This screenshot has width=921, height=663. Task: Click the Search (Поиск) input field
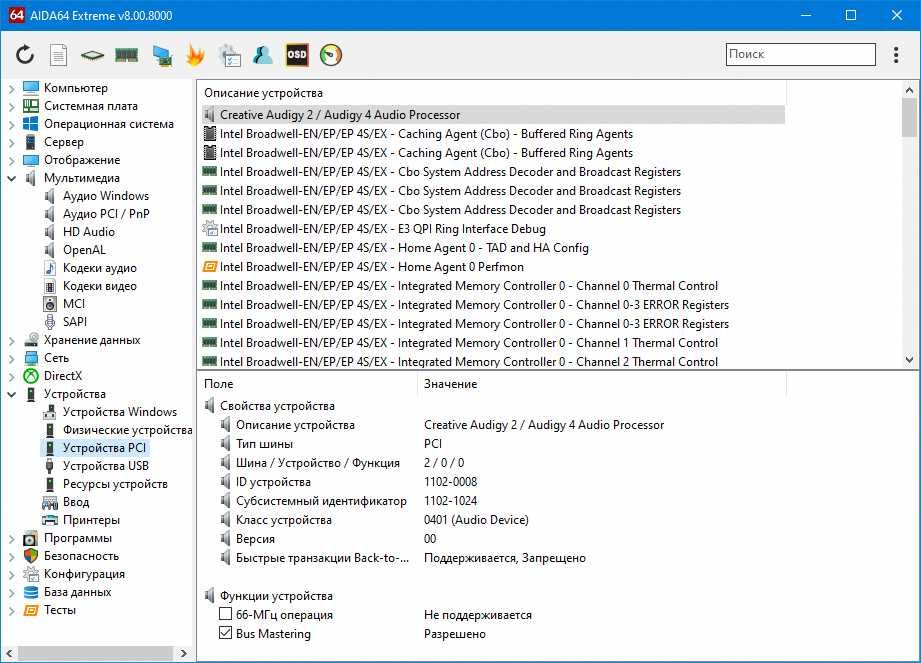coord(801,54)
